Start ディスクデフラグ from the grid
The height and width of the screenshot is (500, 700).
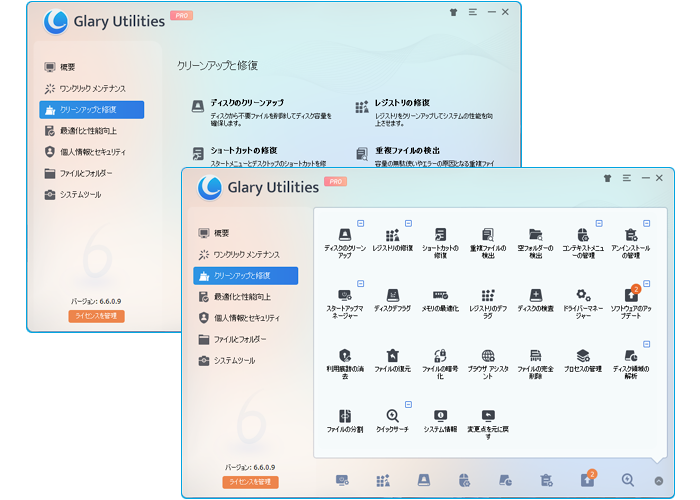[392, 300]
